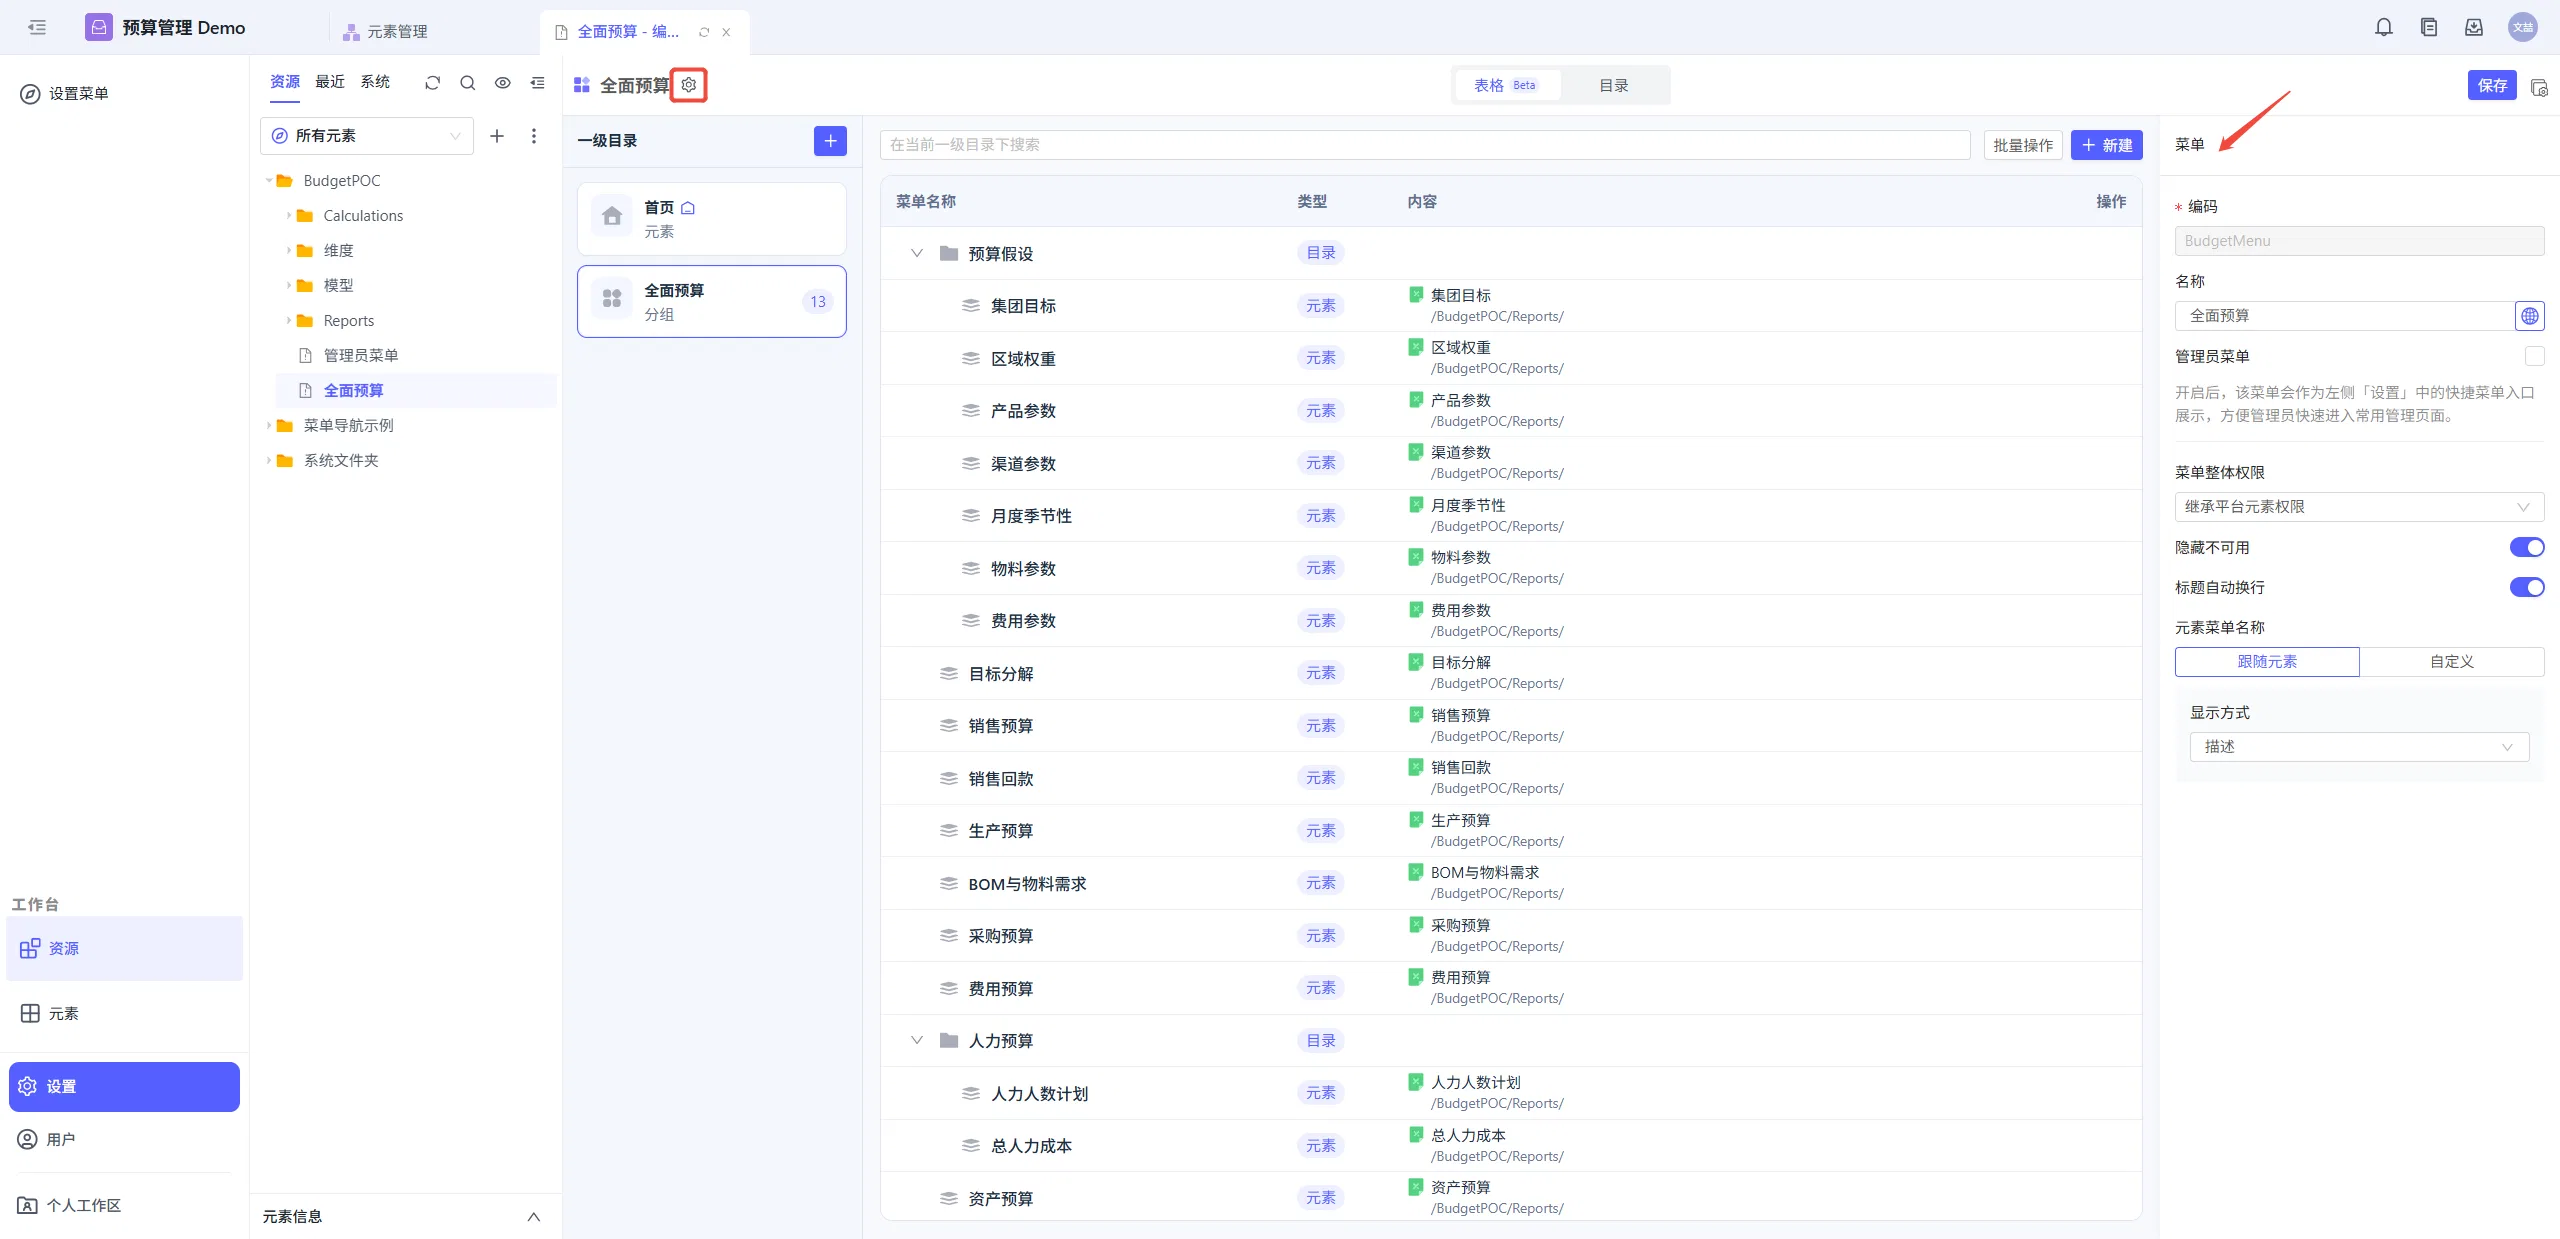This screenshot has height=1239, width=2560.
Task: Switch to the 目录 view tab
Action: (x=1614, y=86)
